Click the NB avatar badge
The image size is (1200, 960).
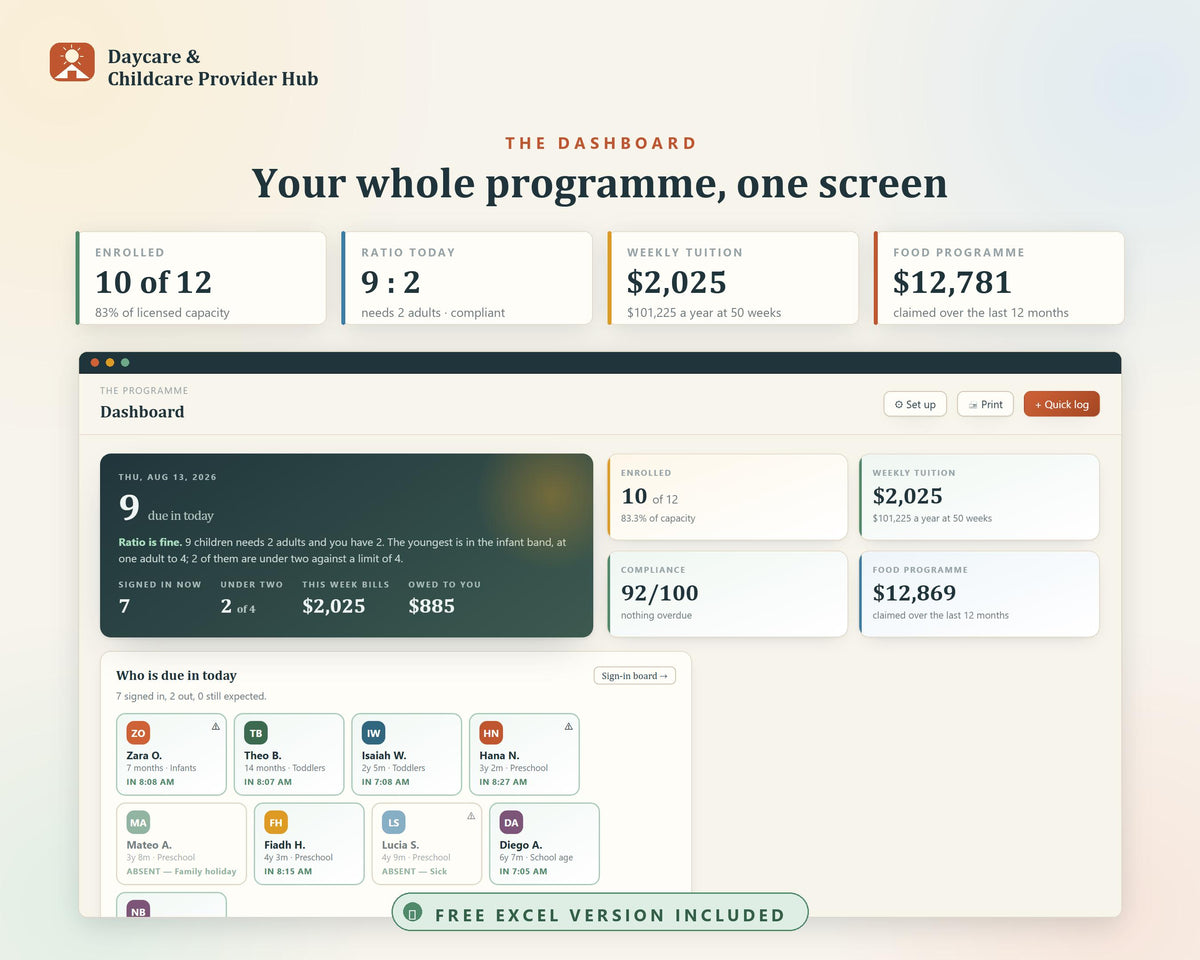[x=138, y=910]
